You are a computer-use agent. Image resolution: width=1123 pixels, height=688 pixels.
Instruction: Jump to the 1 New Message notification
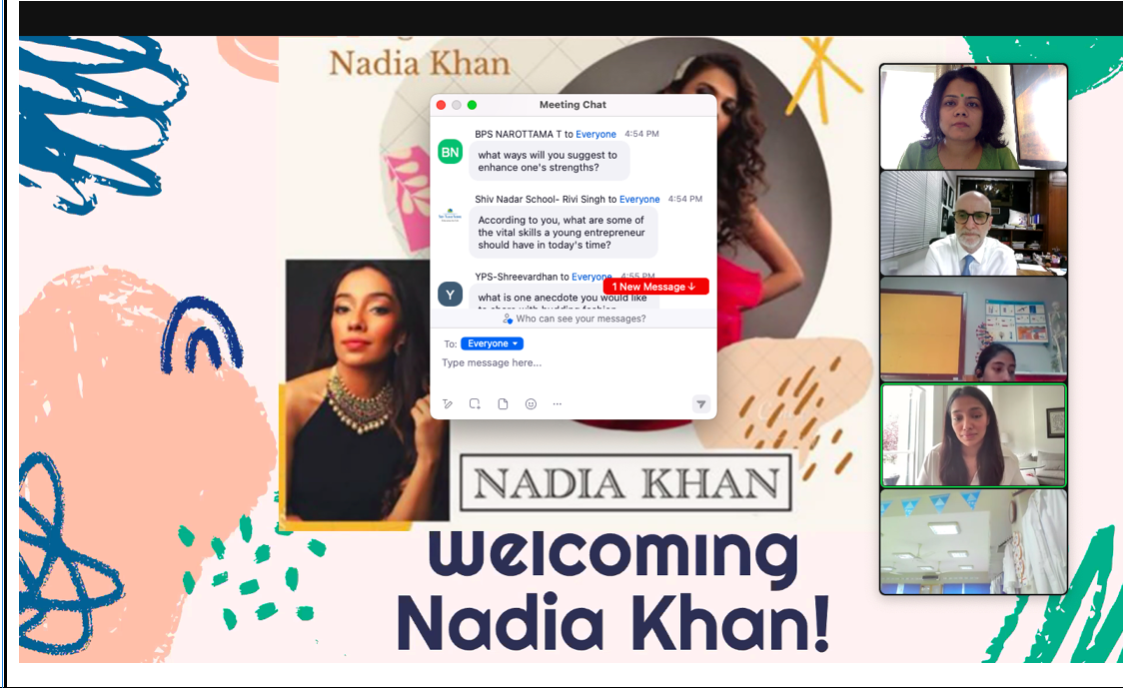pyautogui.click(x=655, y=286)
